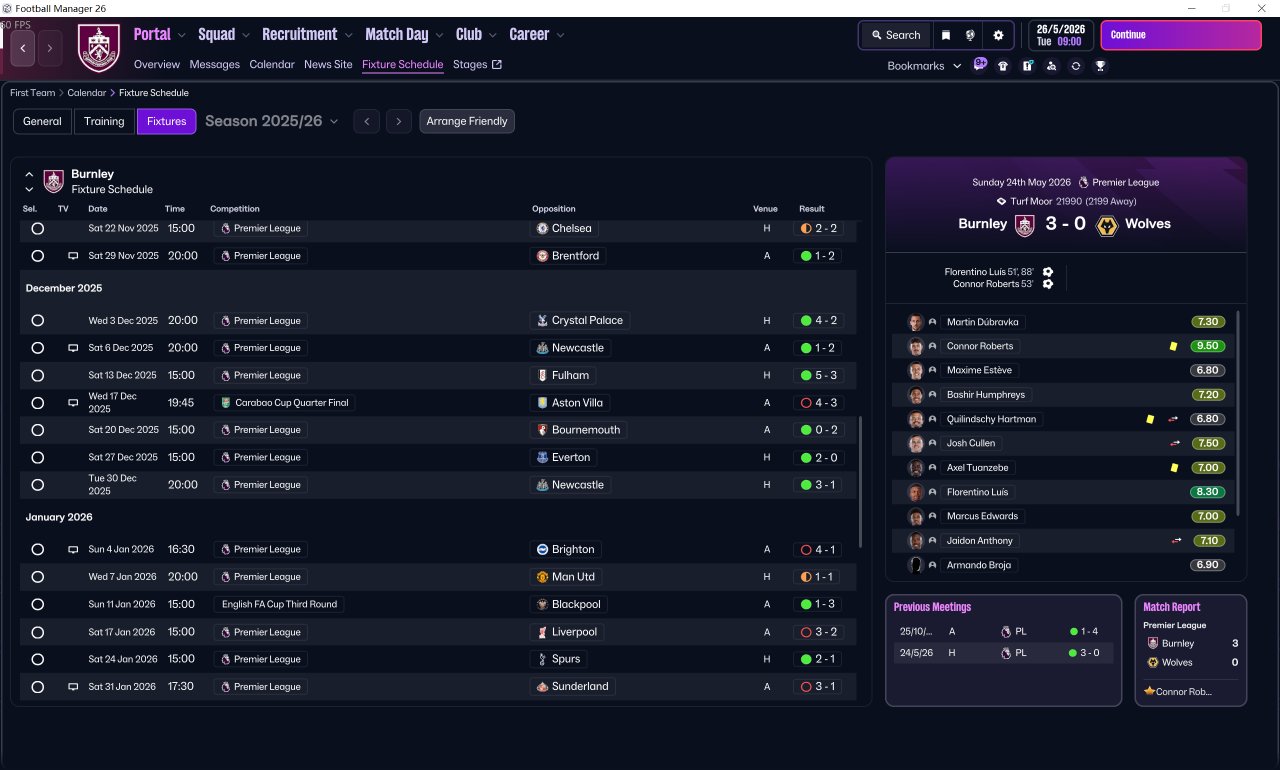Click the fixture list vertical scrollbar
Viewport: 1280px width, 770px height.
click(860, 482)
